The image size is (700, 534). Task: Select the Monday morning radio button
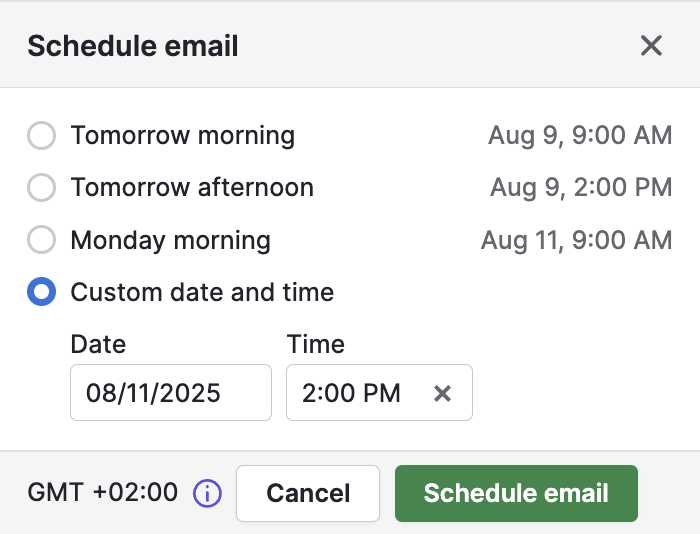click(42, 240)
